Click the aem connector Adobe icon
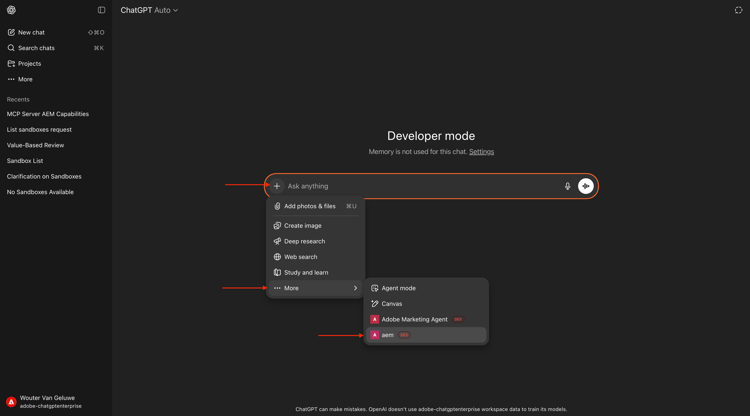 375,335
